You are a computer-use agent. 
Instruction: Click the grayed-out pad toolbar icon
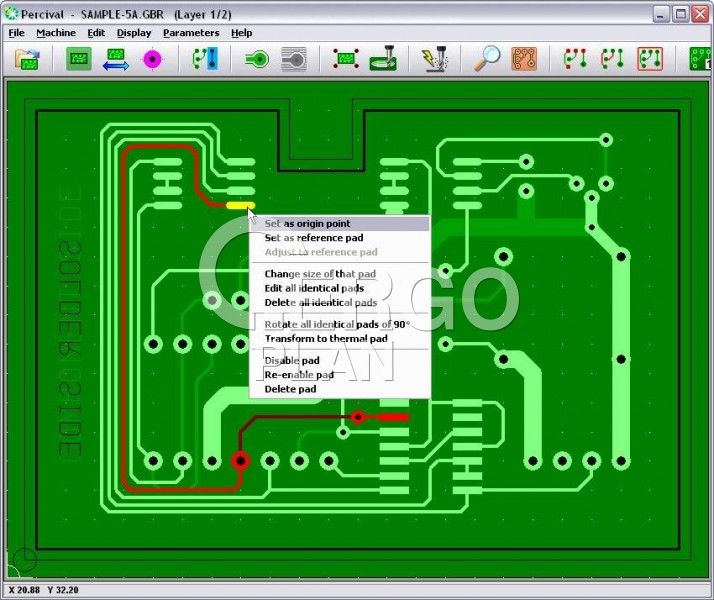click(x=293, y=59)
